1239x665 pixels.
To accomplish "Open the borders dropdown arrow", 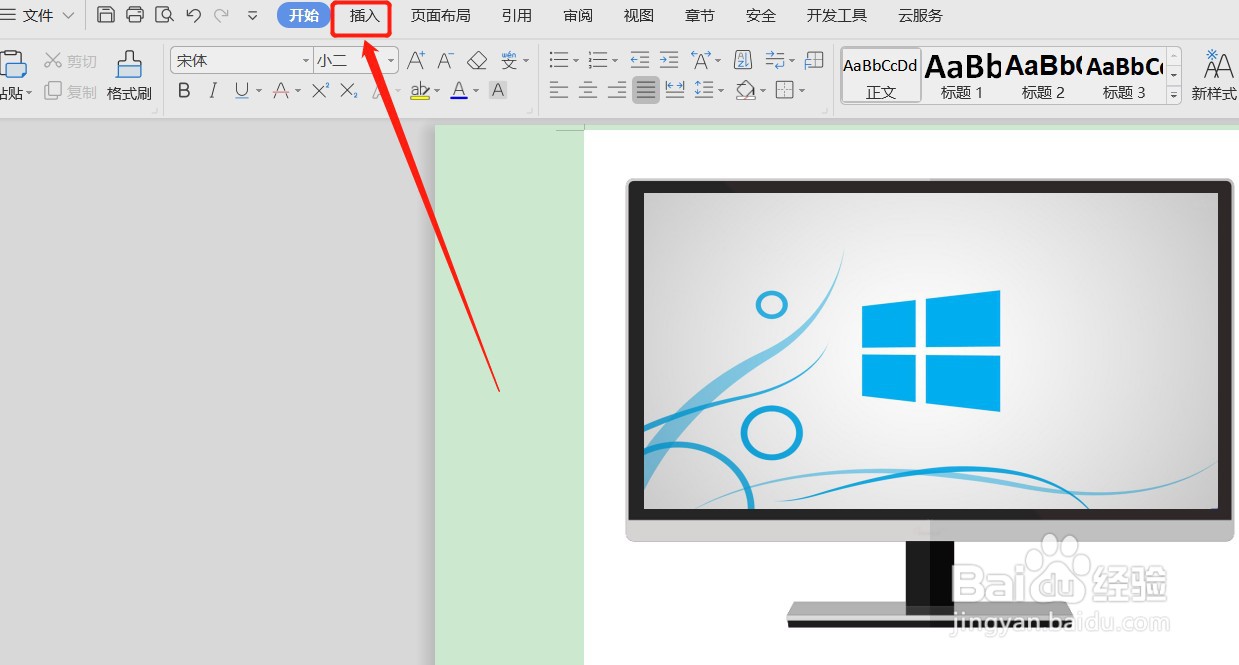I will (802, 91).
